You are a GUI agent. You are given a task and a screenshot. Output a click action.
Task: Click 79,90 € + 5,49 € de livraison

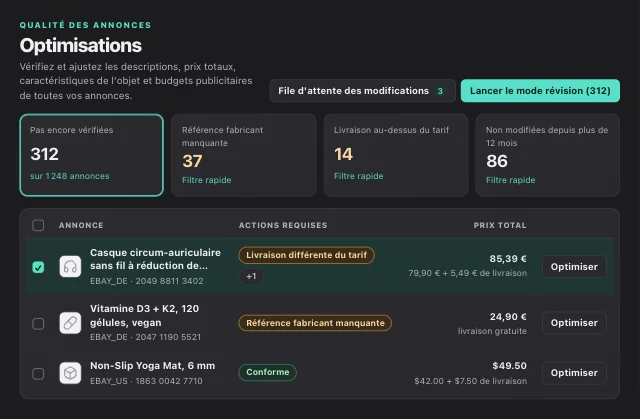pyautogui.click(x=467, y=273)
